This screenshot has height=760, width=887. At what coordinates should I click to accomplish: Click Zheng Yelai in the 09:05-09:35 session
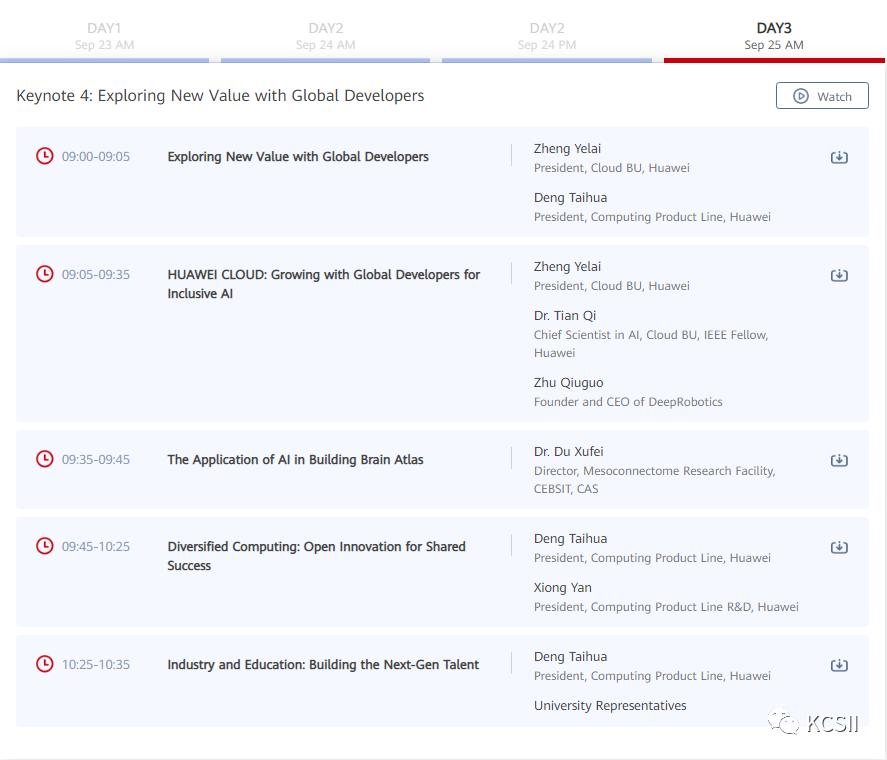[x=567, y=267]
